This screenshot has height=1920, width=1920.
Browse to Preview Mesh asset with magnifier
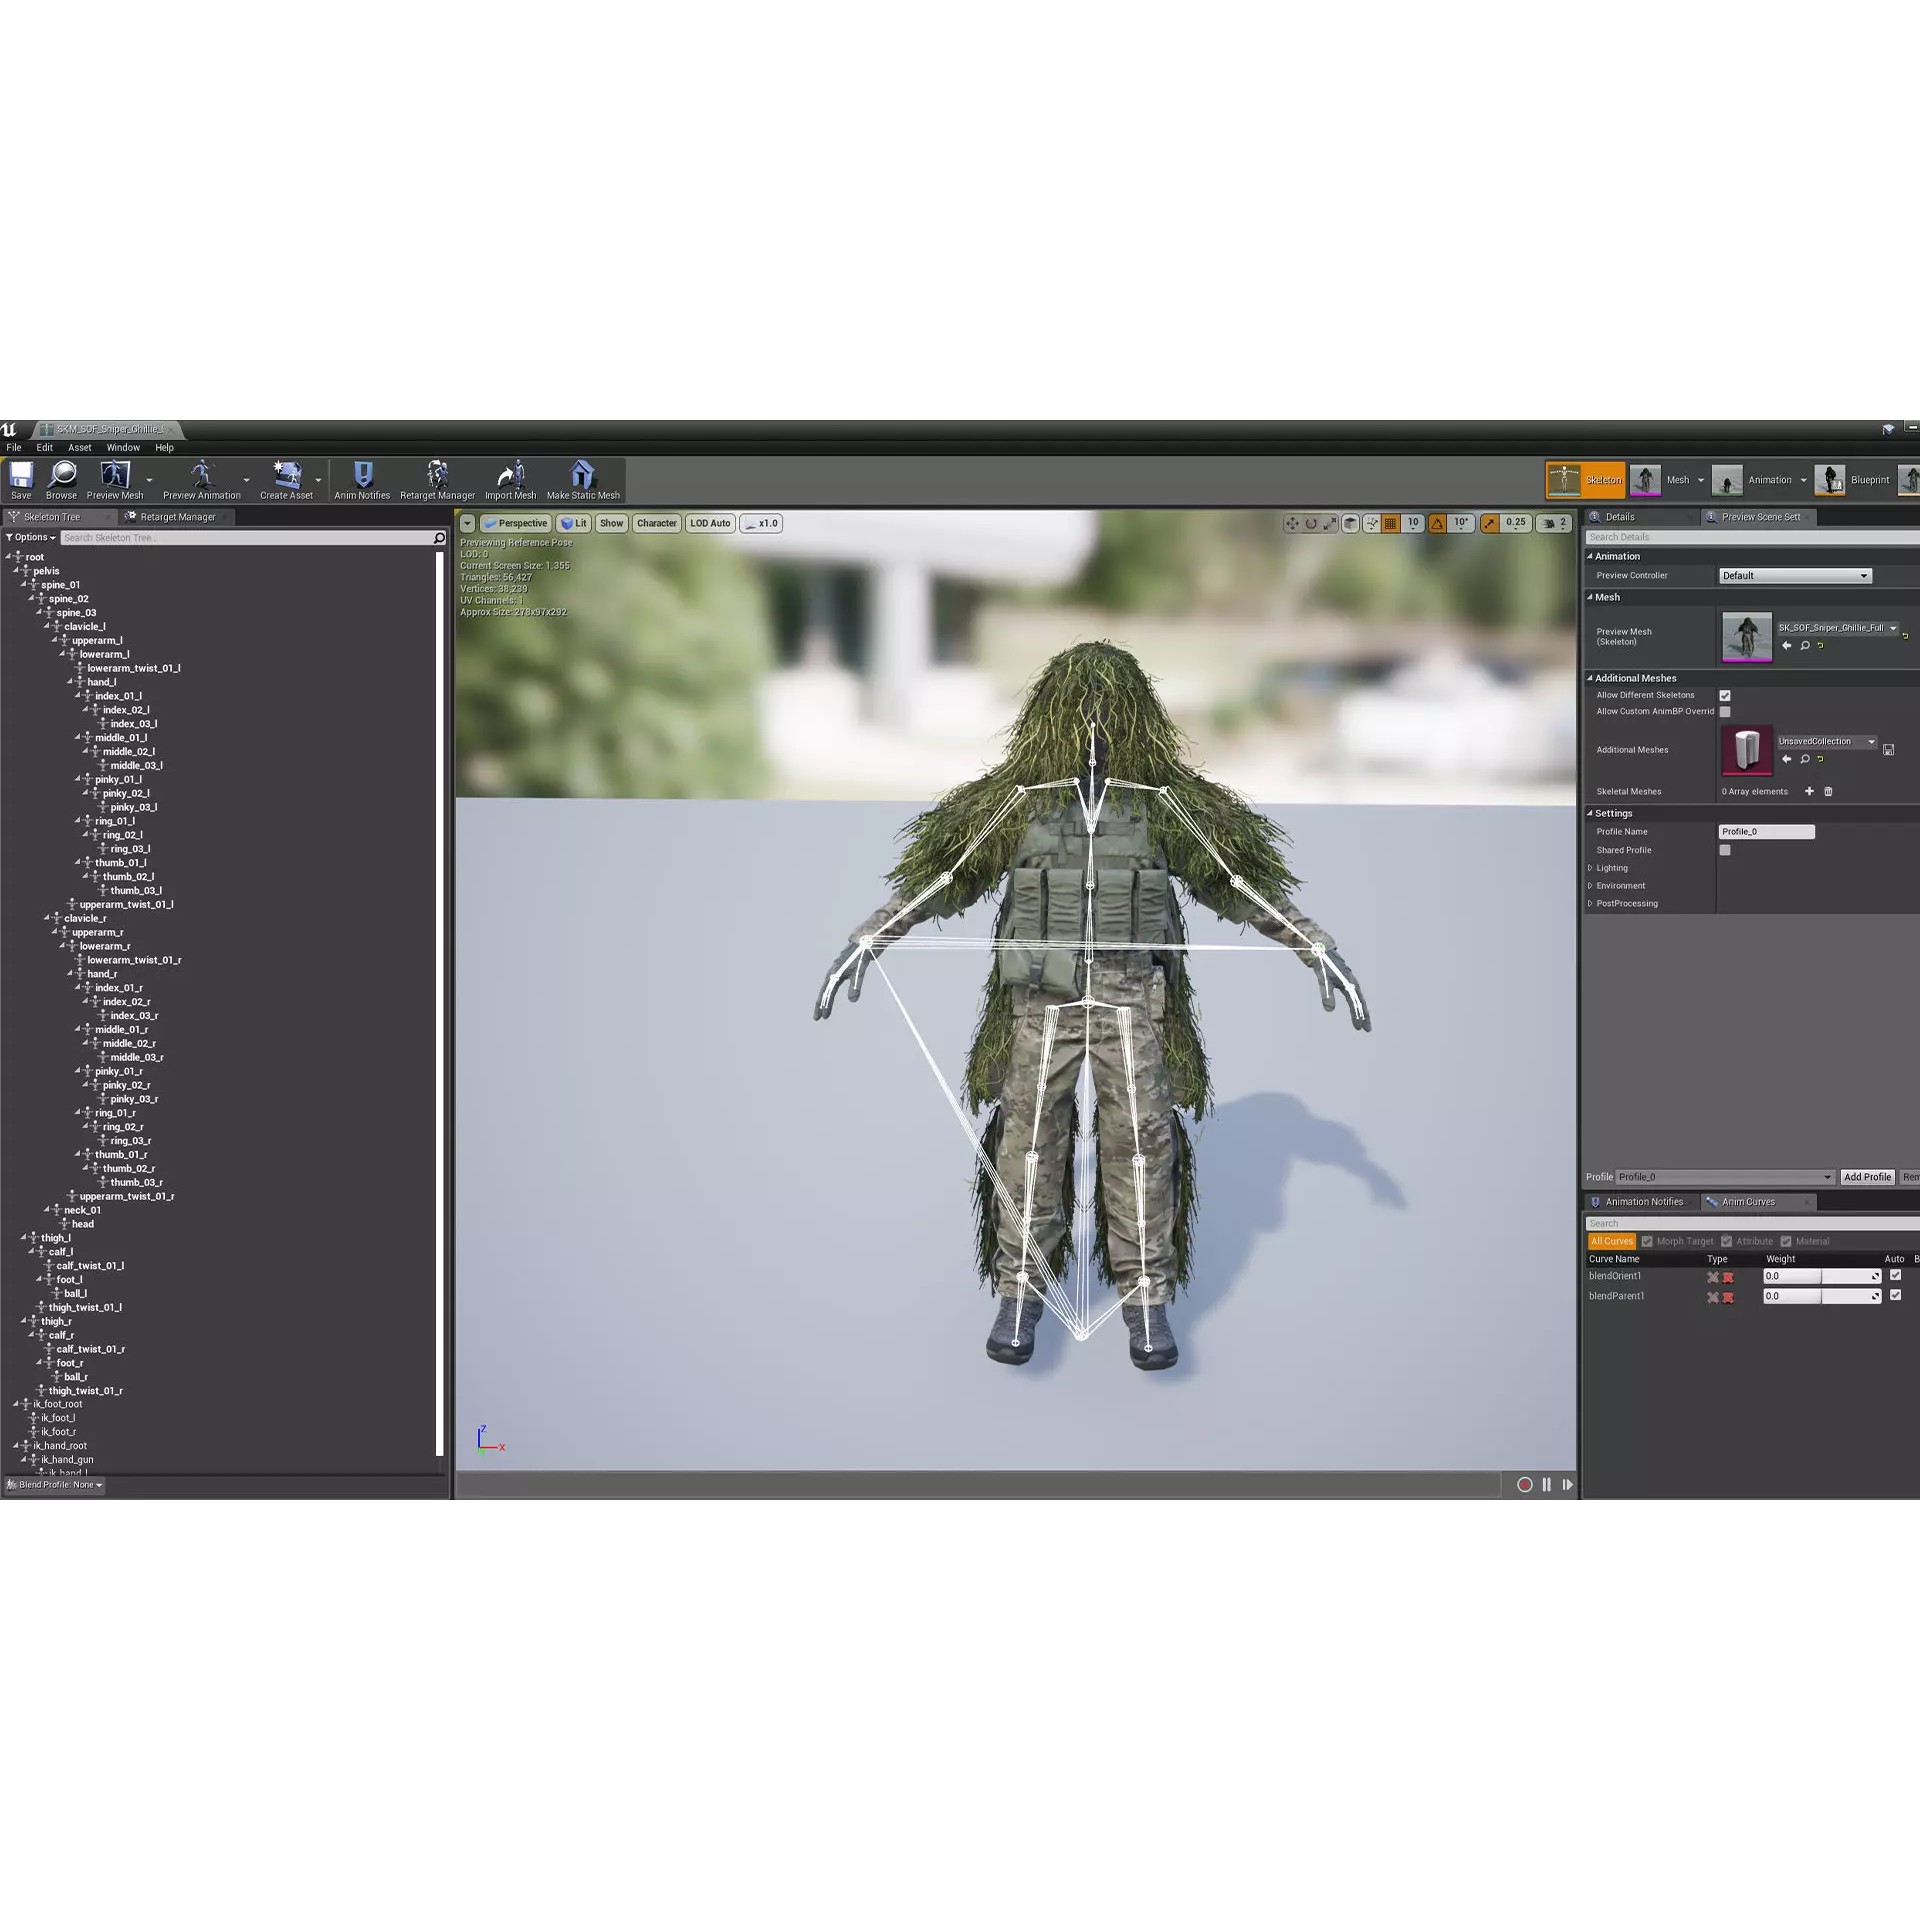pos(1805,646)
